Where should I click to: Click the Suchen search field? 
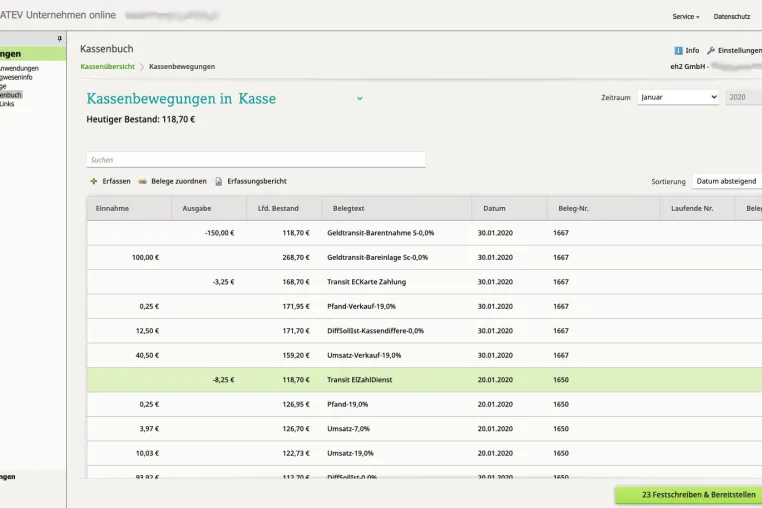[x=256, y=159]
